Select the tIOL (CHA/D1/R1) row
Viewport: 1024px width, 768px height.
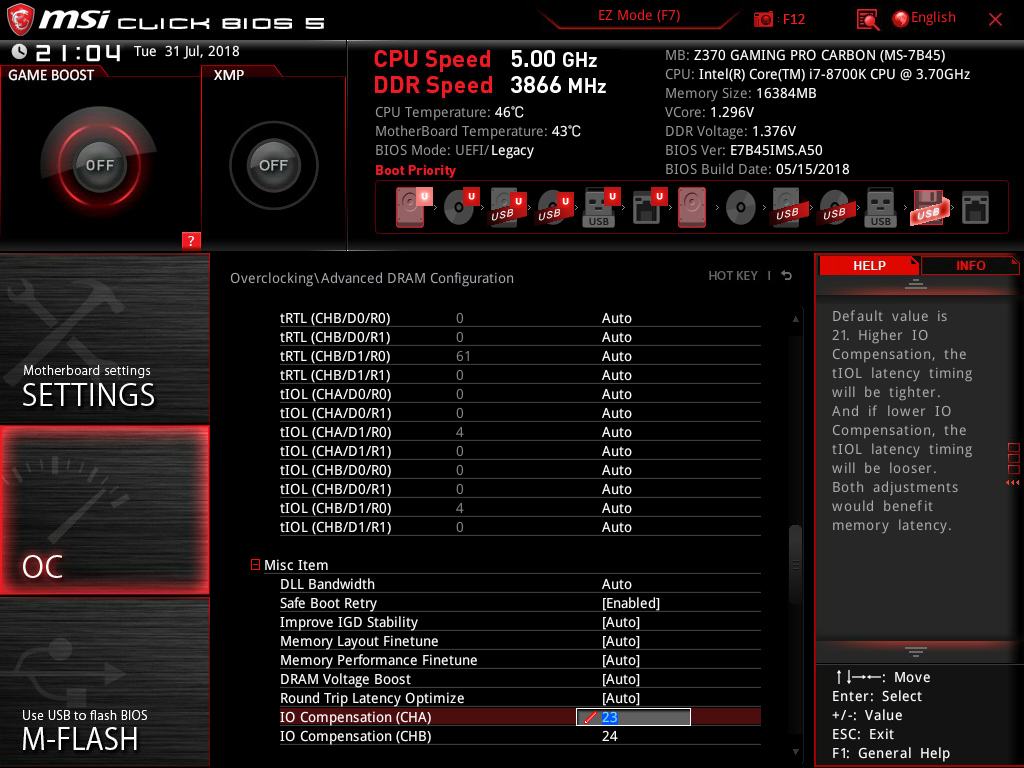click(x=520, y=451)
